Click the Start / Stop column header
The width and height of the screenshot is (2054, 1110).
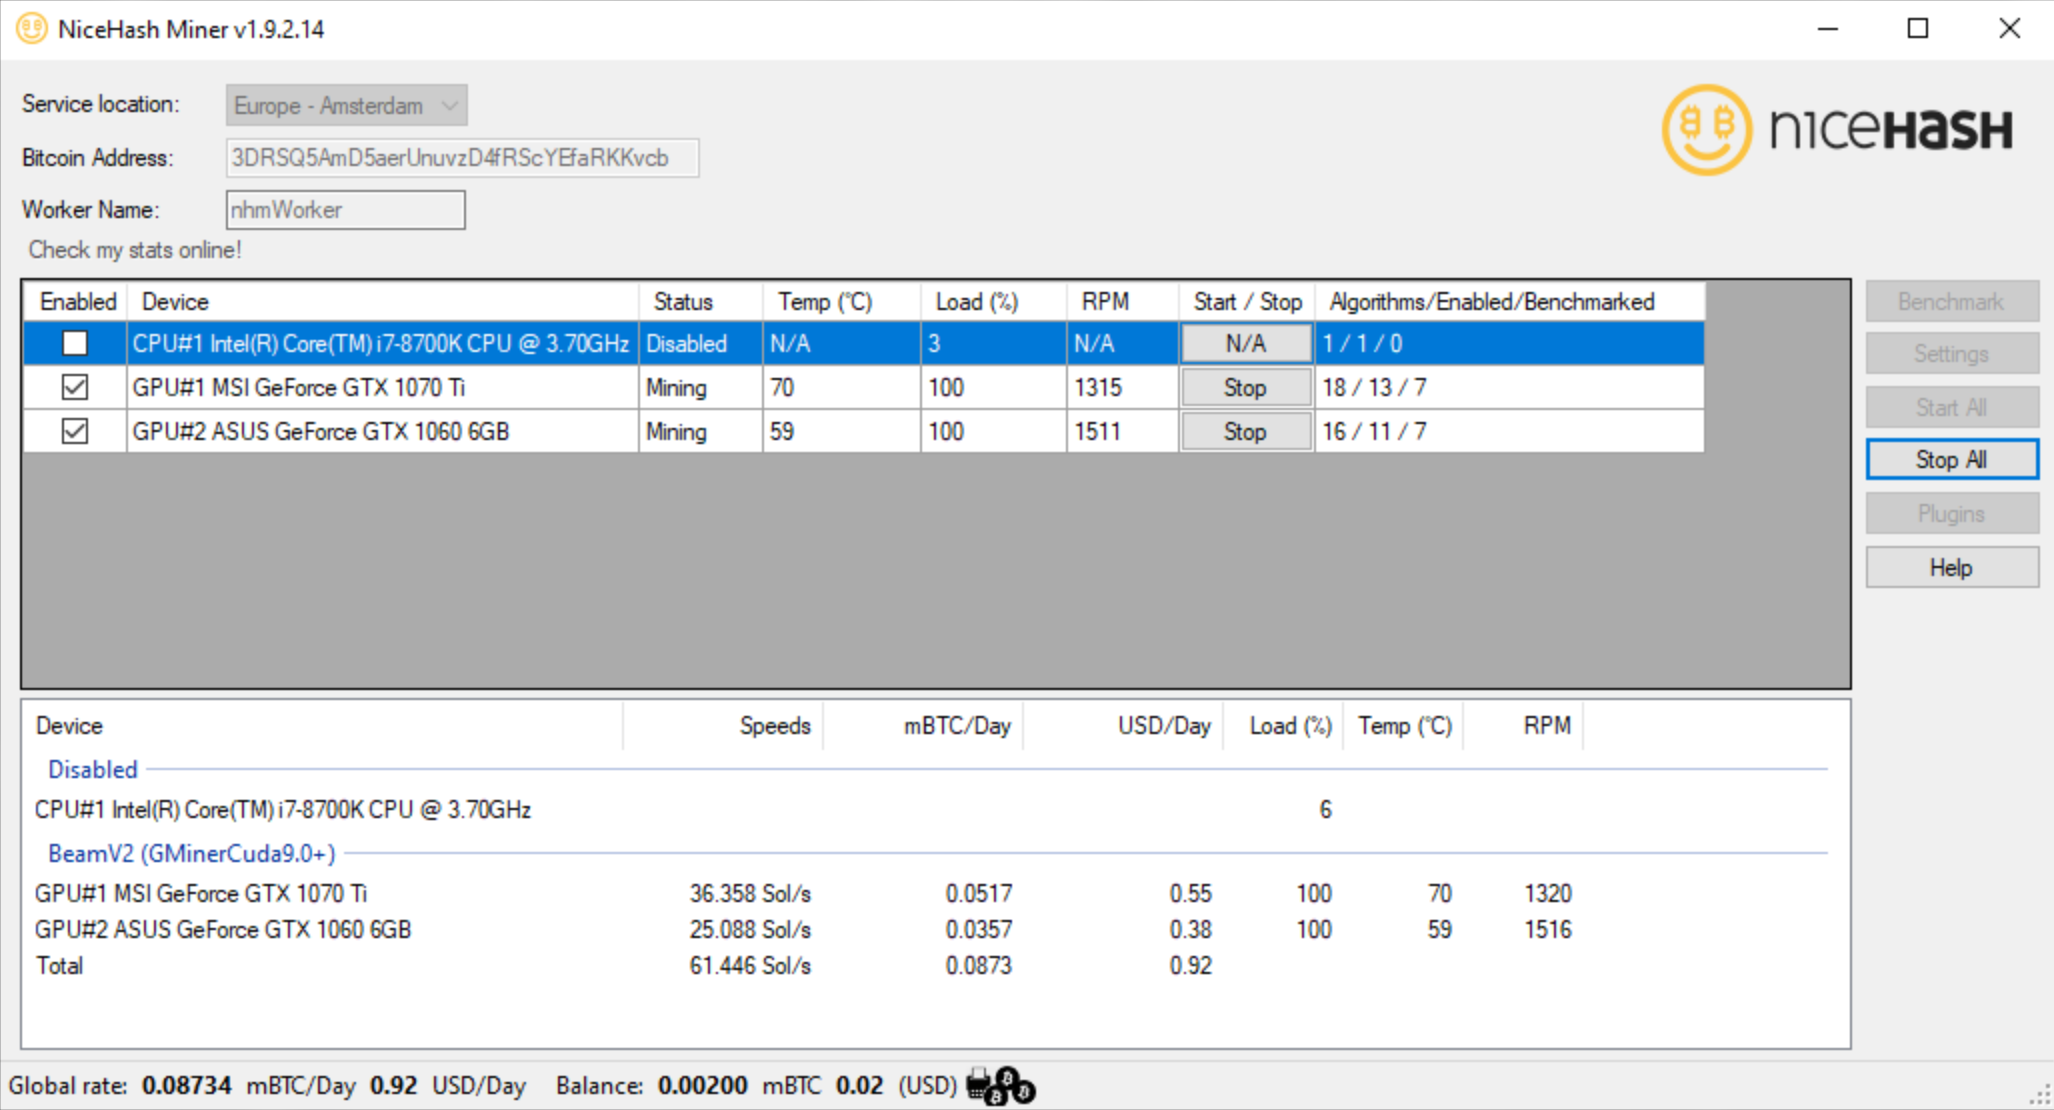(1247, 302)
